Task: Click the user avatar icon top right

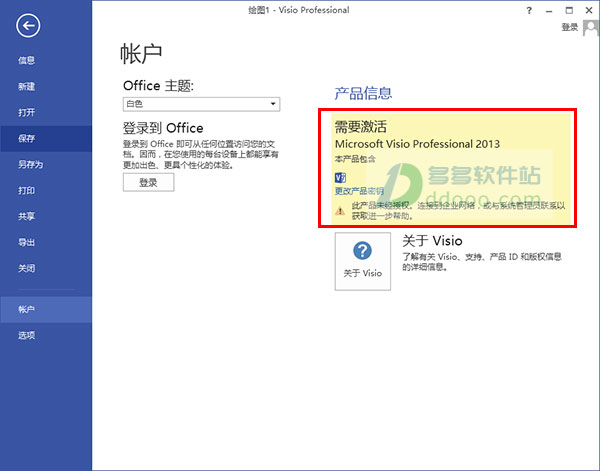Action: (x=591, y=28)
